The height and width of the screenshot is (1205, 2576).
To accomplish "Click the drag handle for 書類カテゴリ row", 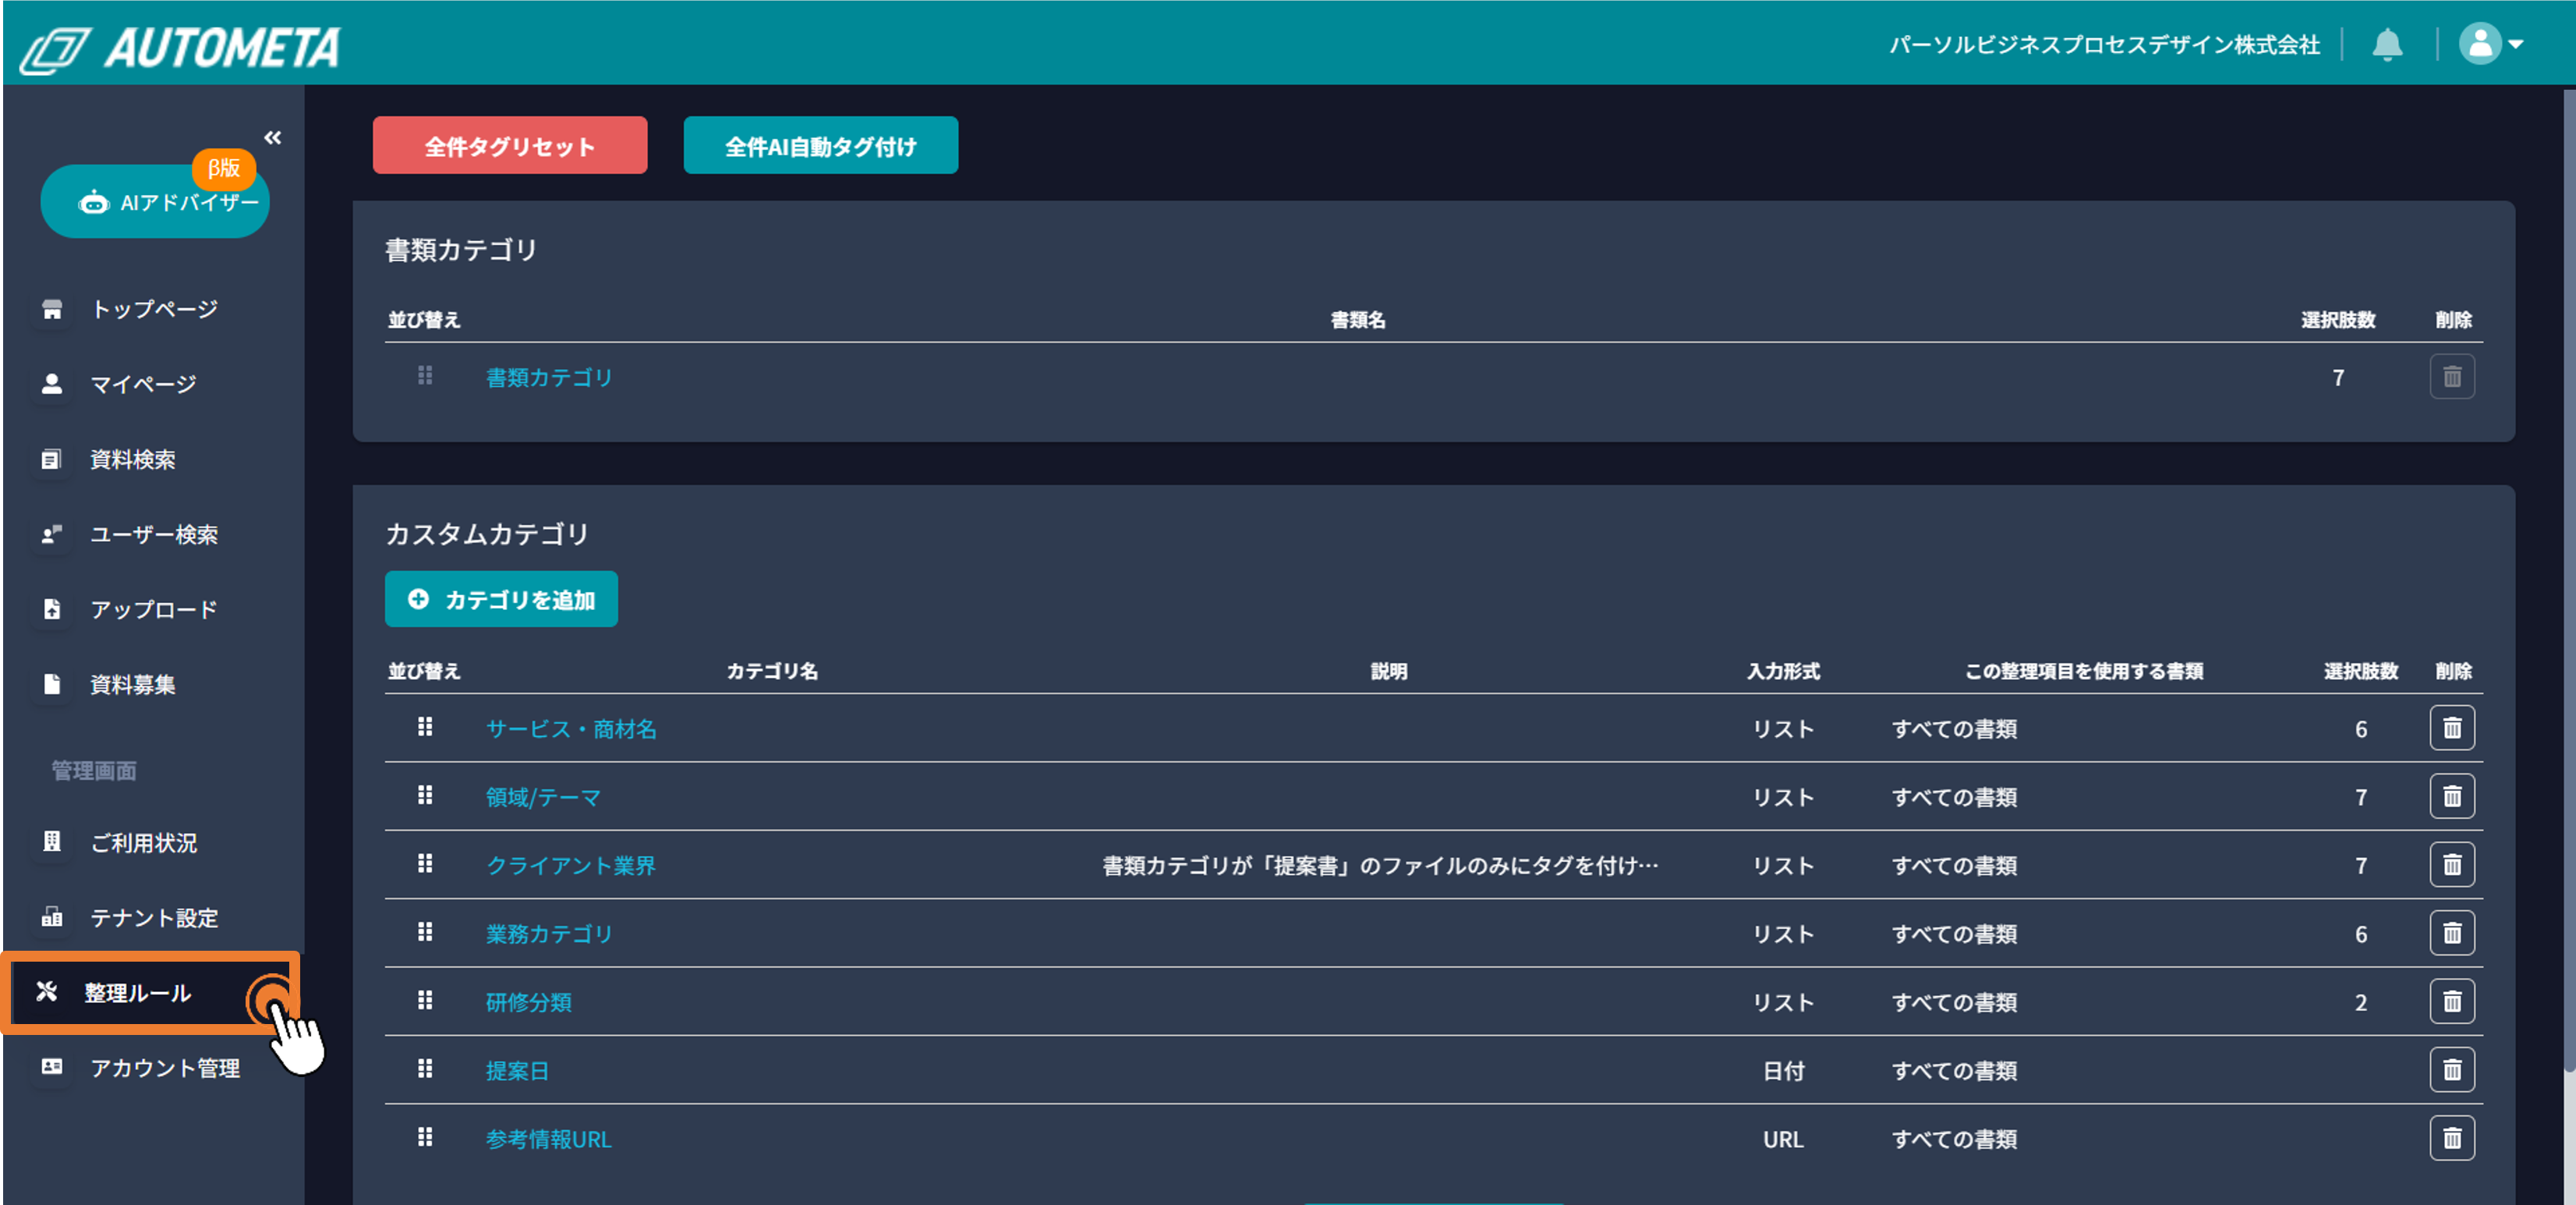I will (425, 375).
